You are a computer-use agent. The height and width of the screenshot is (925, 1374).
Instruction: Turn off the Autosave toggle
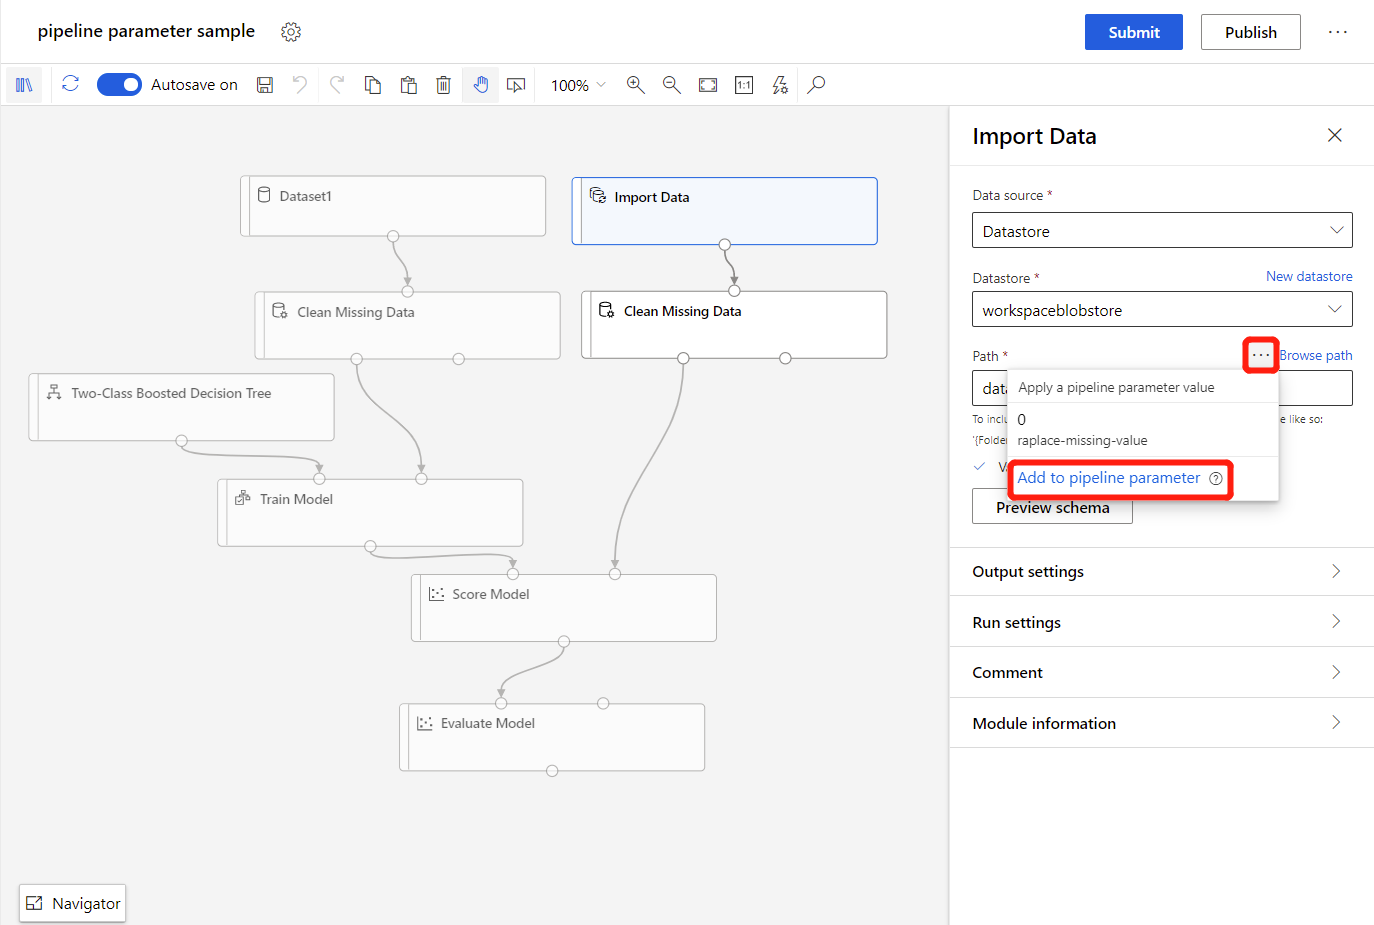point(119,85)
